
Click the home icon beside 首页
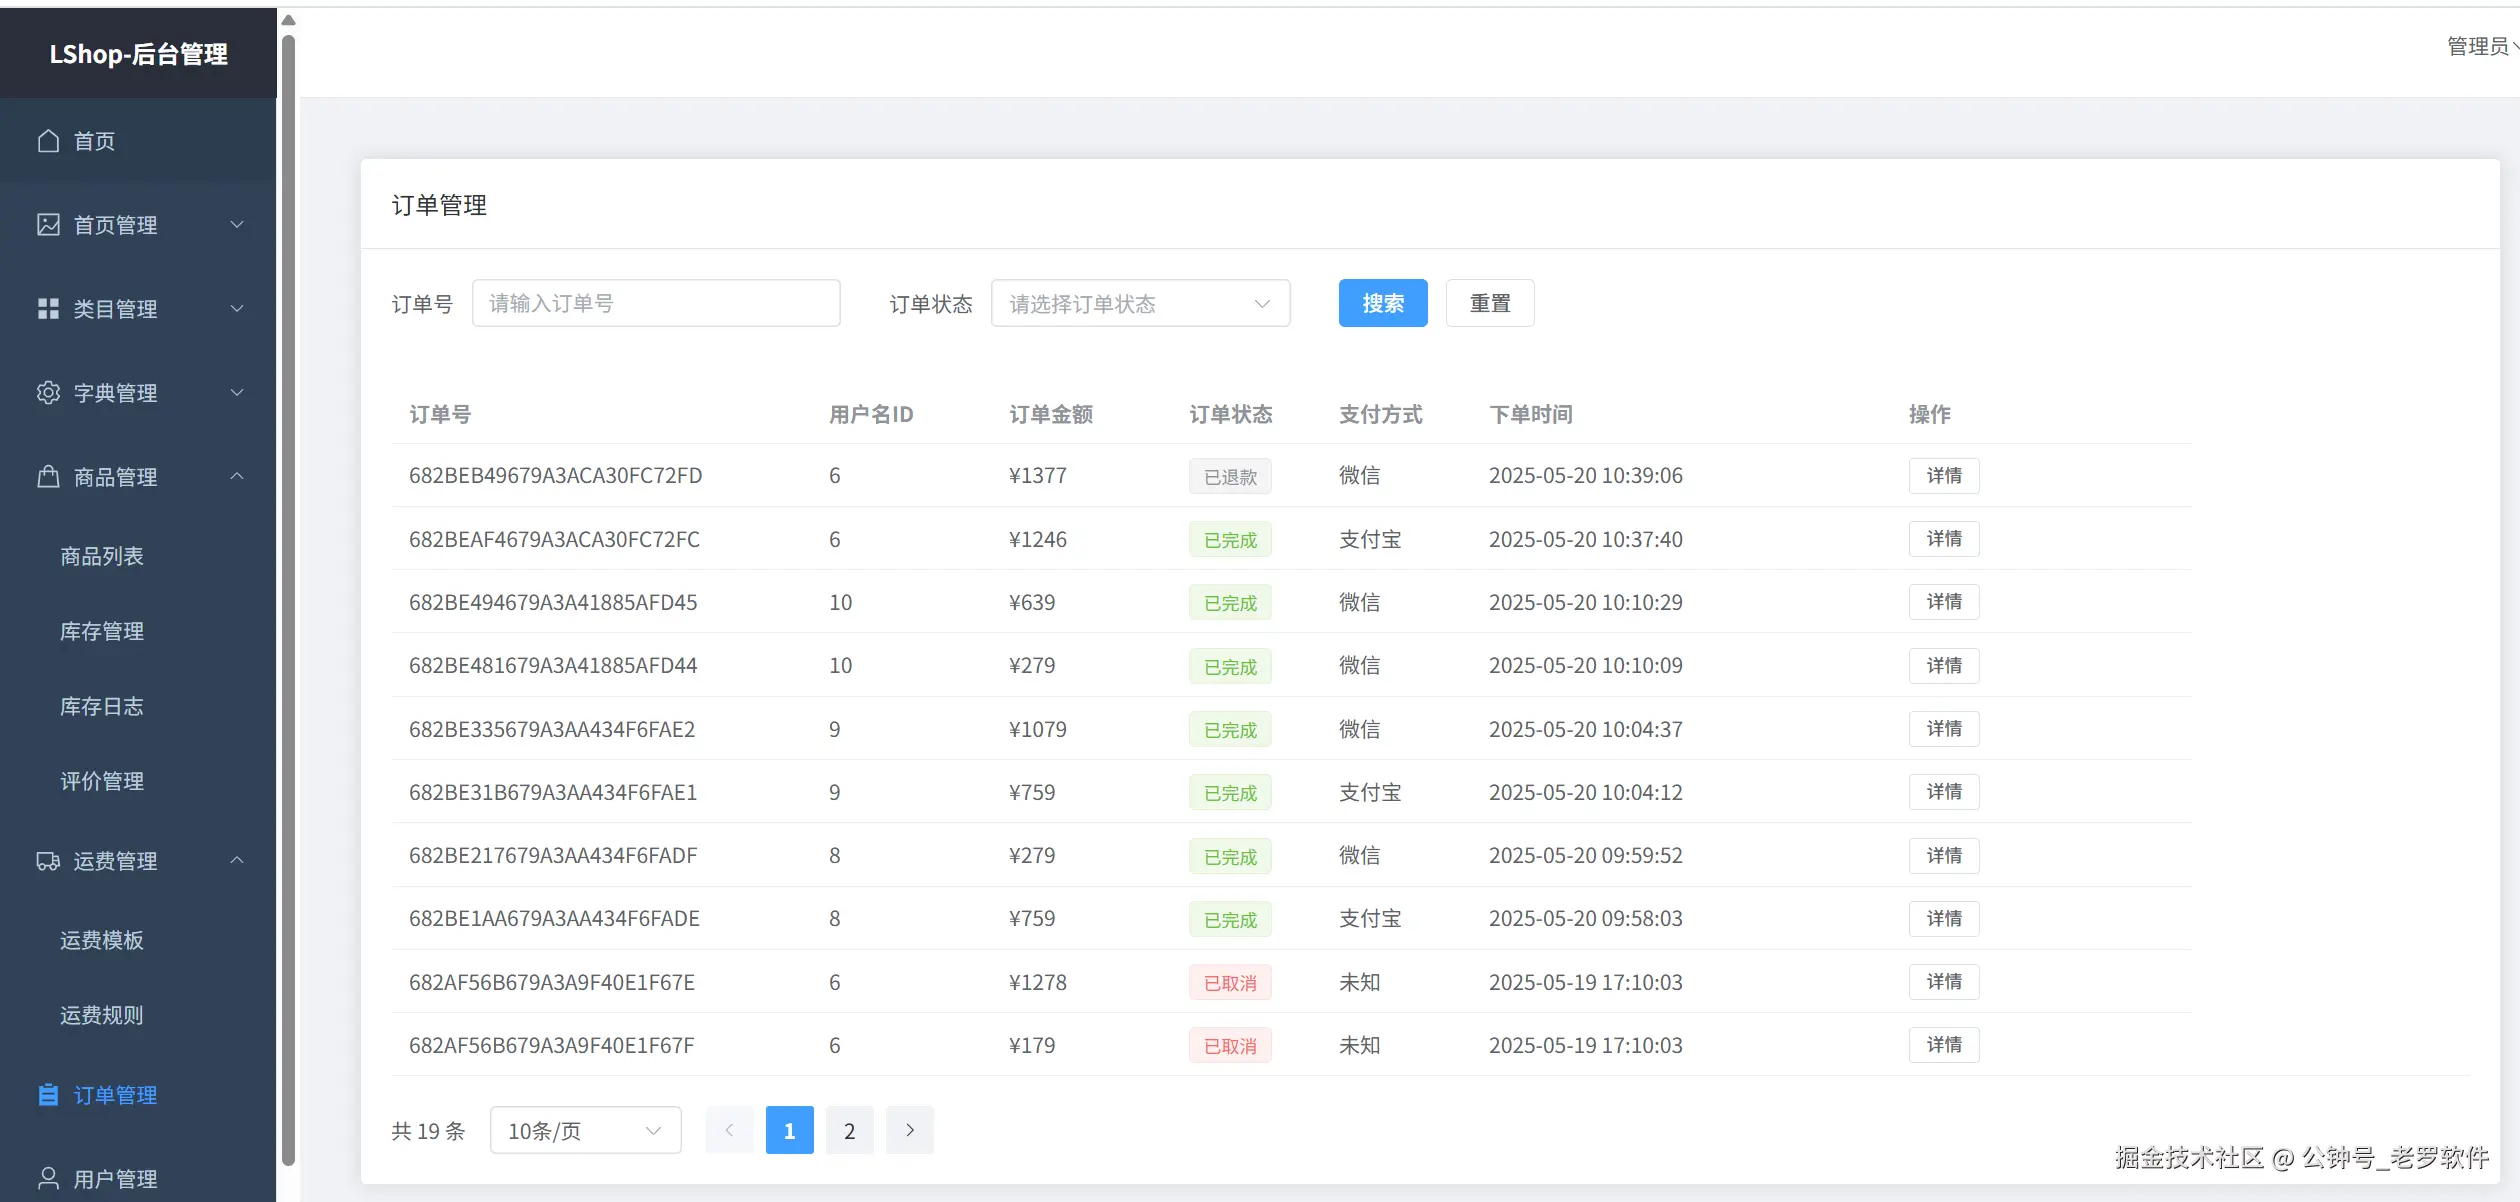pyautogui.click(x=48, y=141)
